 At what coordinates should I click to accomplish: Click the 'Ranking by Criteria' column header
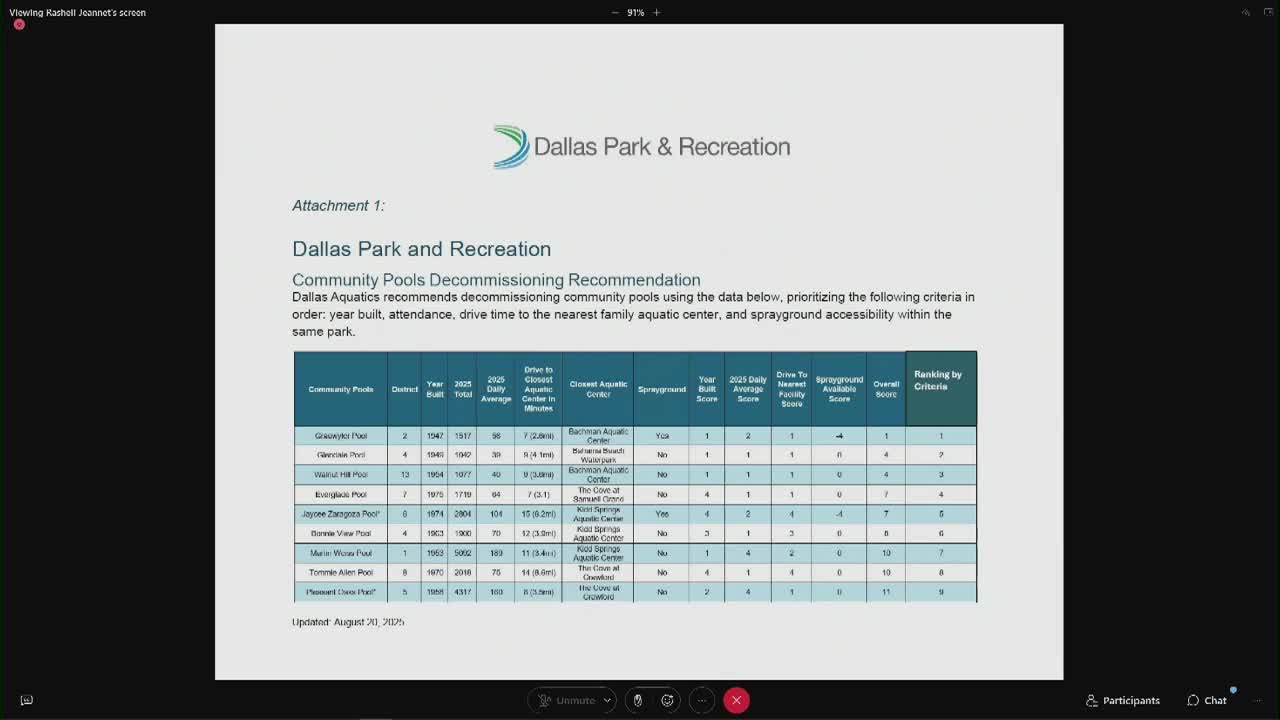point(940,389)
